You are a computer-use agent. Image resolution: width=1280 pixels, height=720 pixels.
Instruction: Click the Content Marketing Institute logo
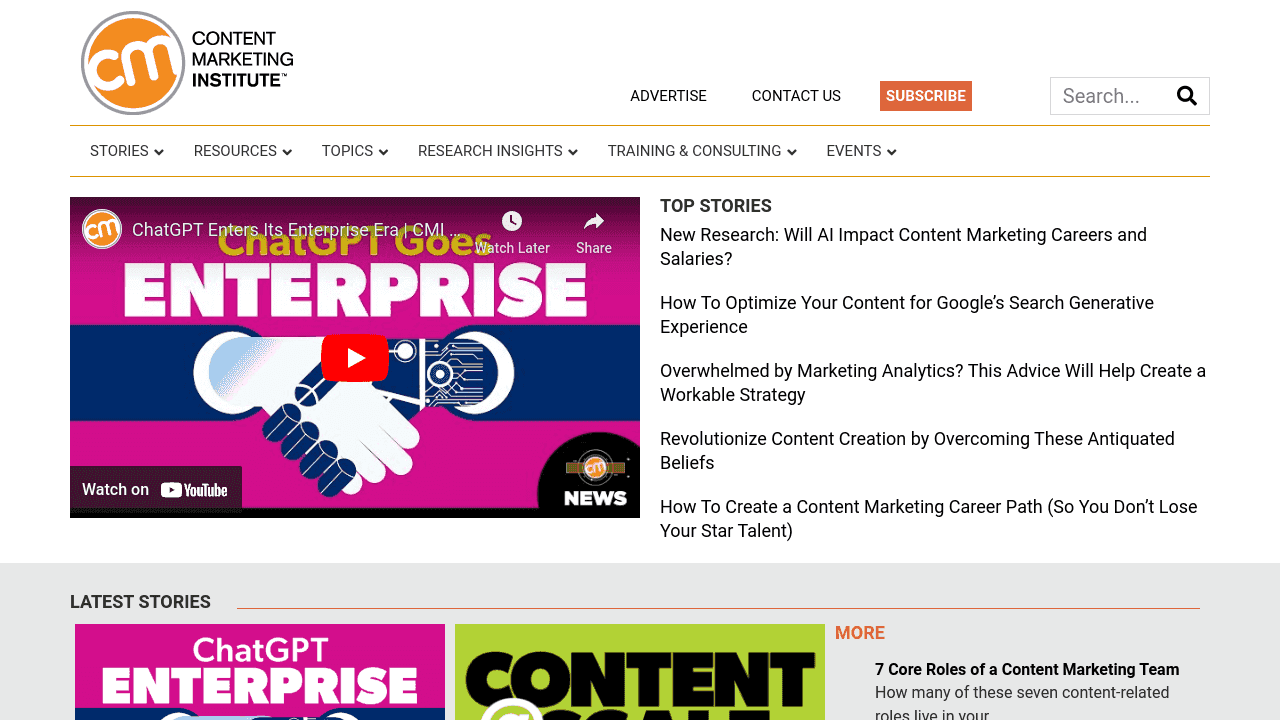click(187, 63)
